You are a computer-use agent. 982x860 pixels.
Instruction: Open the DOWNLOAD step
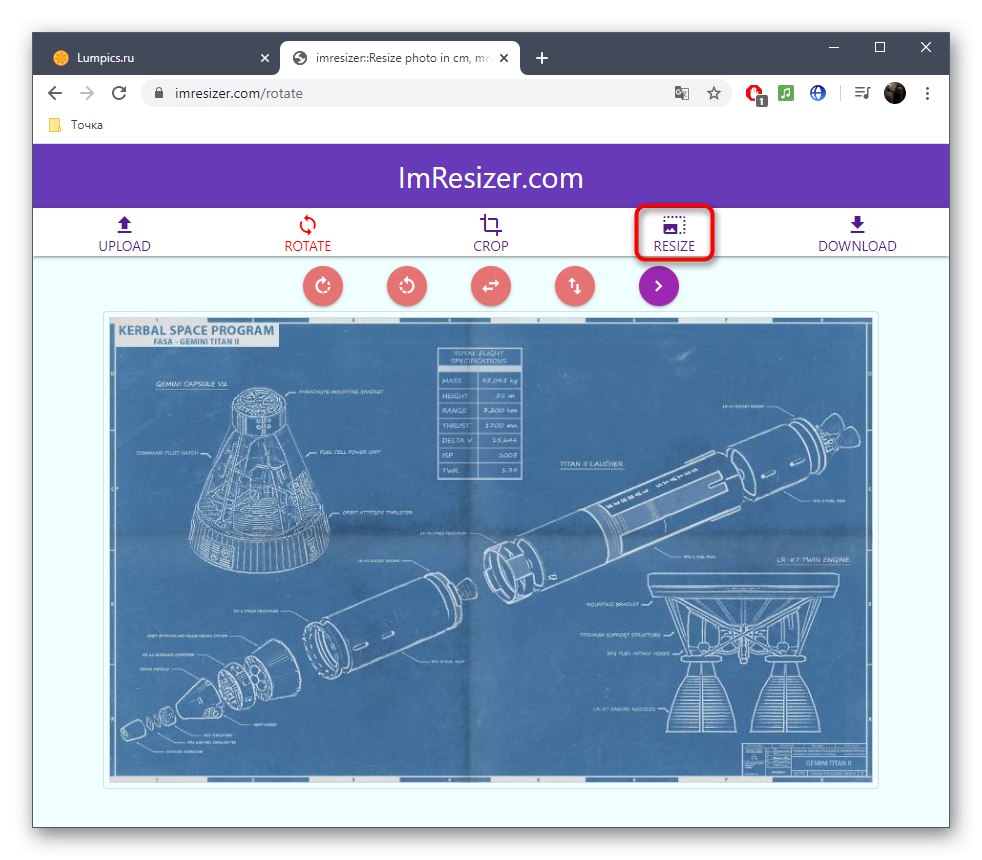click(x=857, y=234)
